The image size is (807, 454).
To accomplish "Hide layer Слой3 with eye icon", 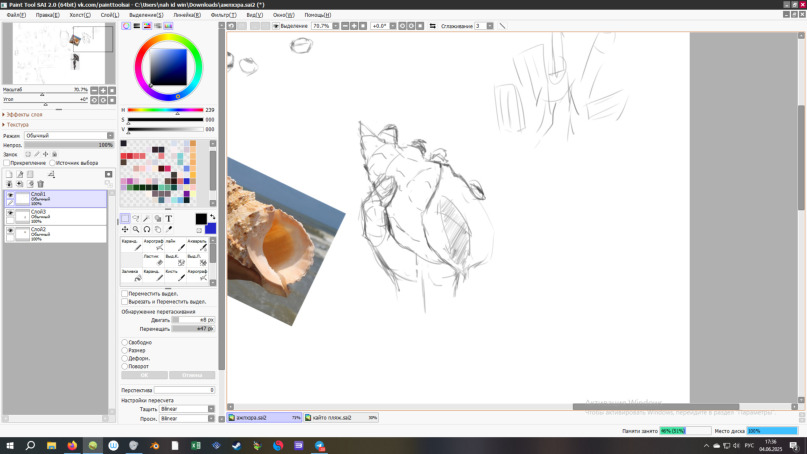I will (x=11, y=214).
